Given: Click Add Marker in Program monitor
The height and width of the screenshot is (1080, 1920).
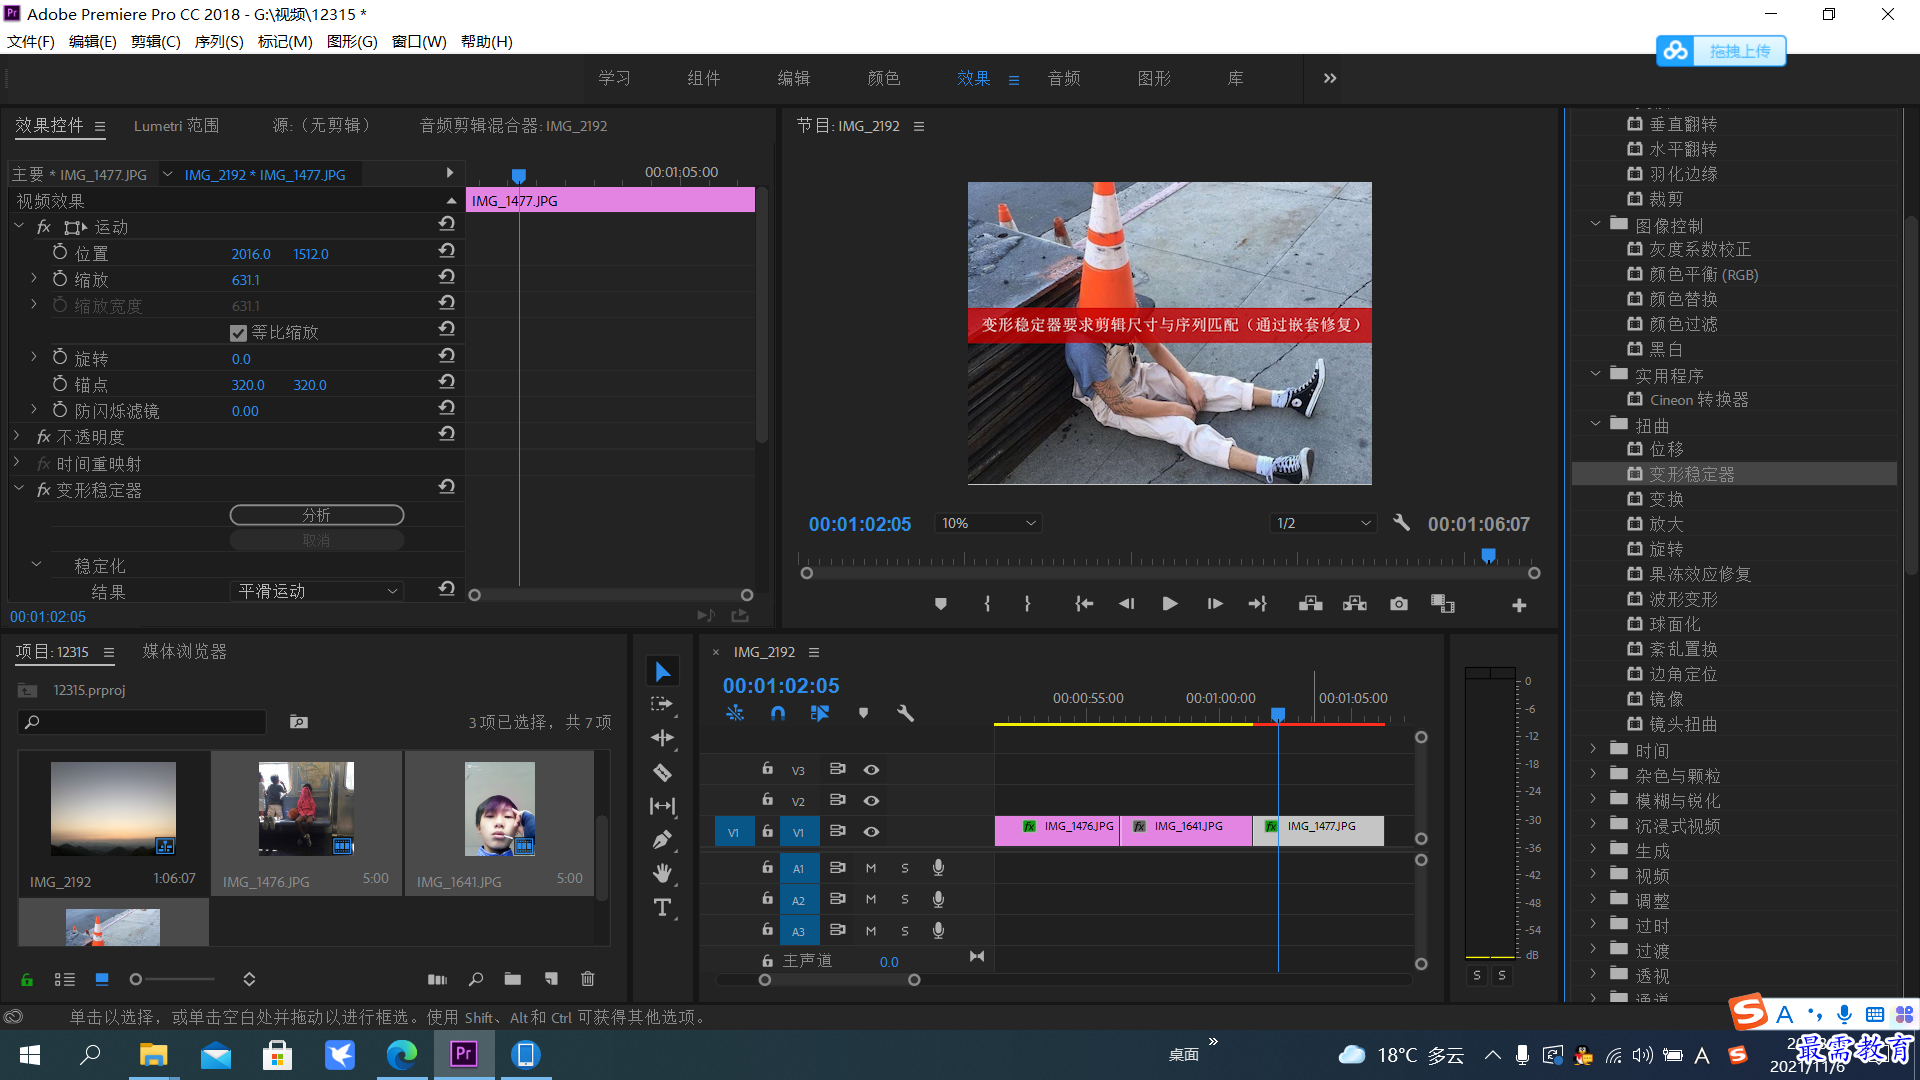Looking at the screenshot, I should click(940, 604).
